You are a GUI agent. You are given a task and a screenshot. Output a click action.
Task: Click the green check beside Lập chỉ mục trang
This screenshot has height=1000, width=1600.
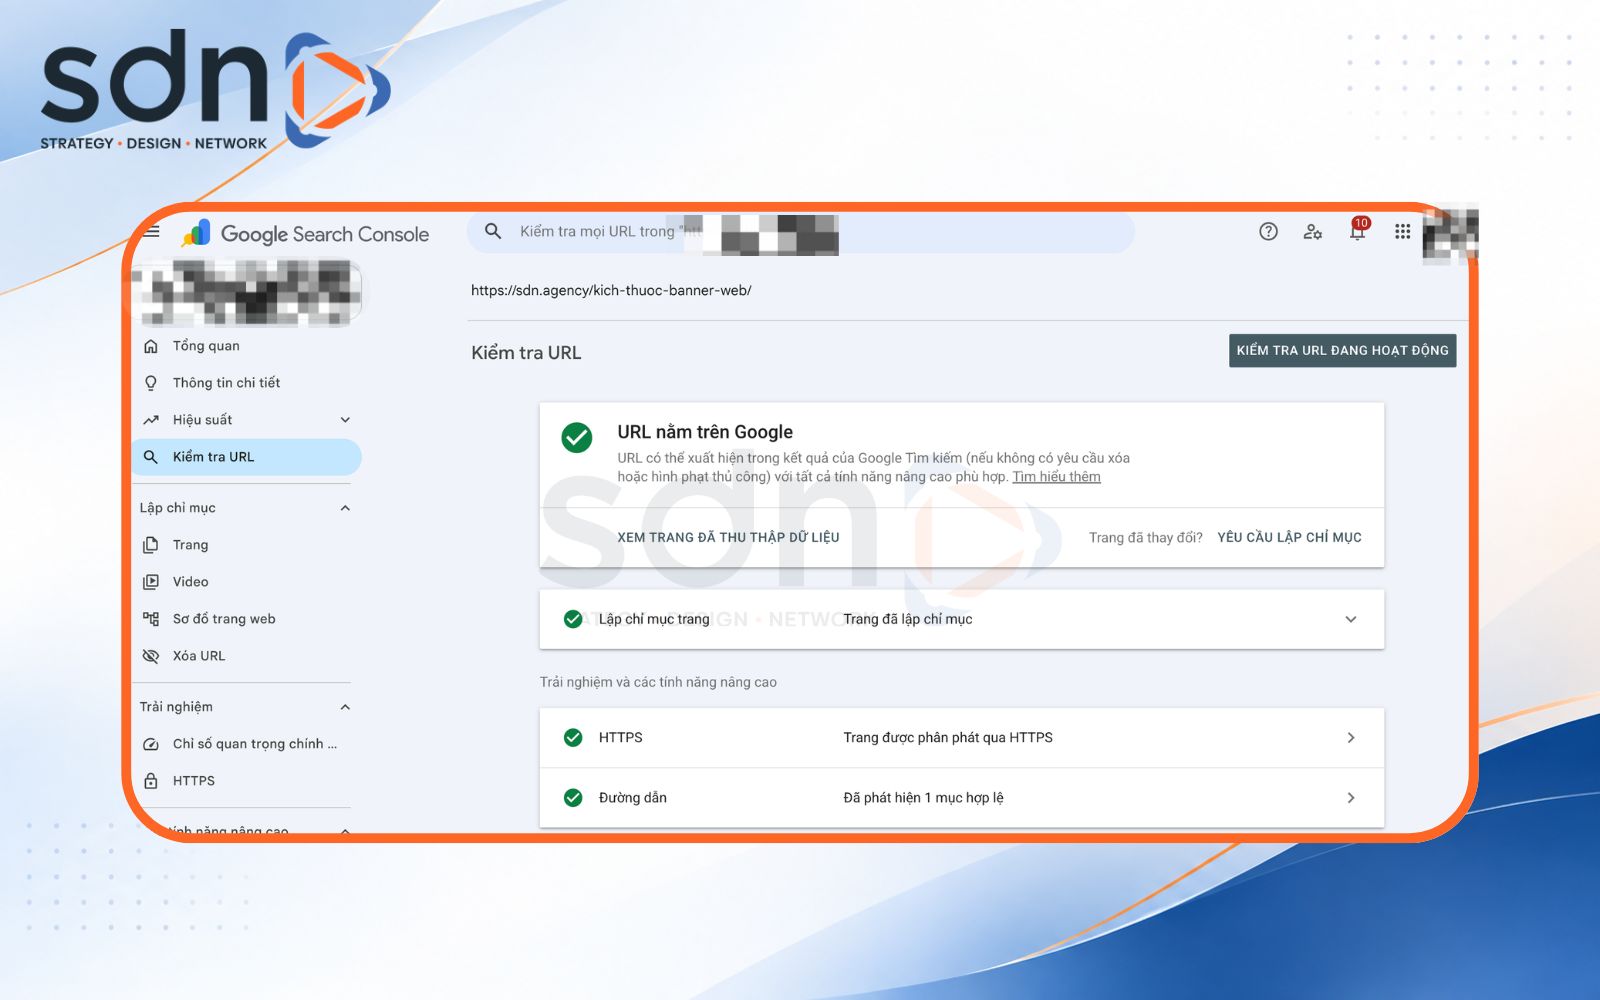[x=573, y=619]
